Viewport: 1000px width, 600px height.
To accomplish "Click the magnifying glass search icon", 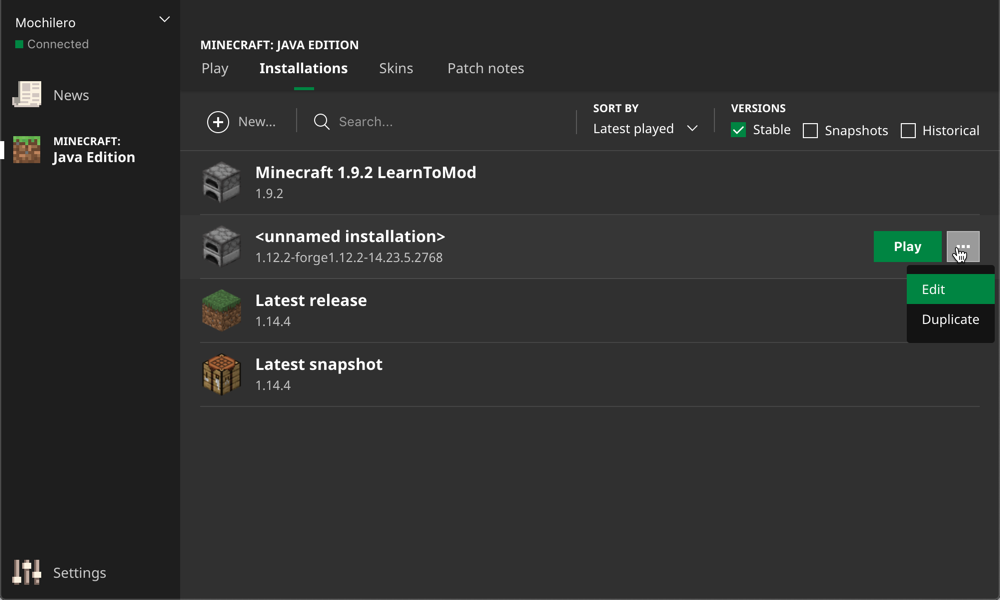I will 322,122.
